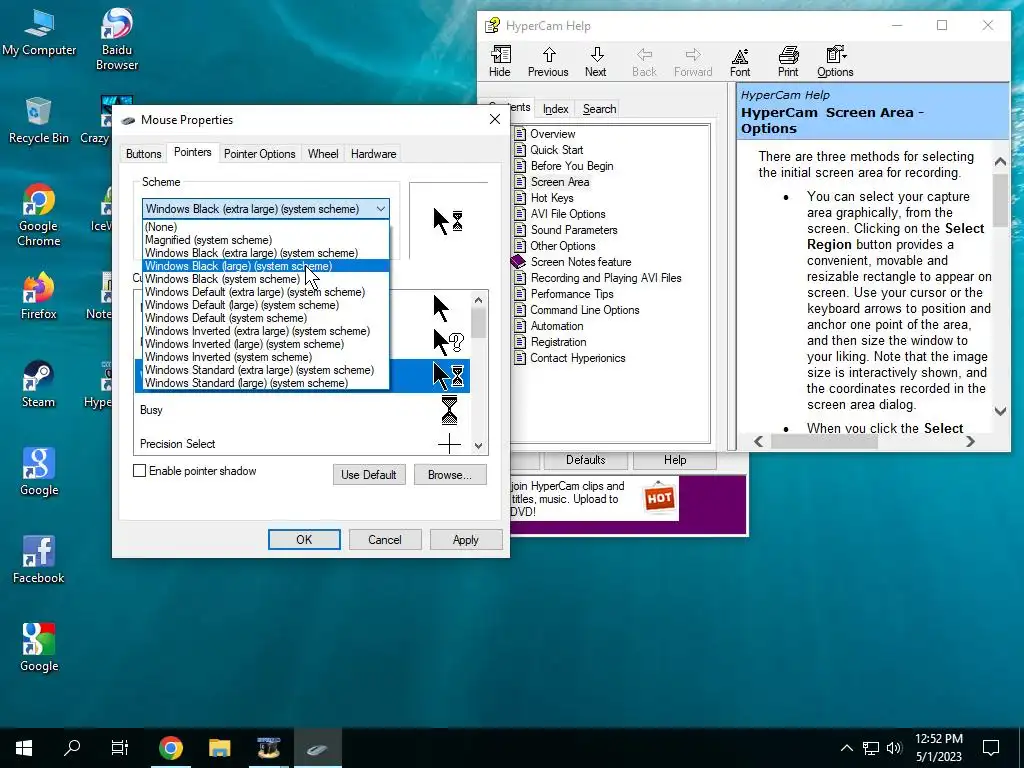Select Facebook desktop shortcut
This screenshot has height=768, width=1024.
point(39,560)
